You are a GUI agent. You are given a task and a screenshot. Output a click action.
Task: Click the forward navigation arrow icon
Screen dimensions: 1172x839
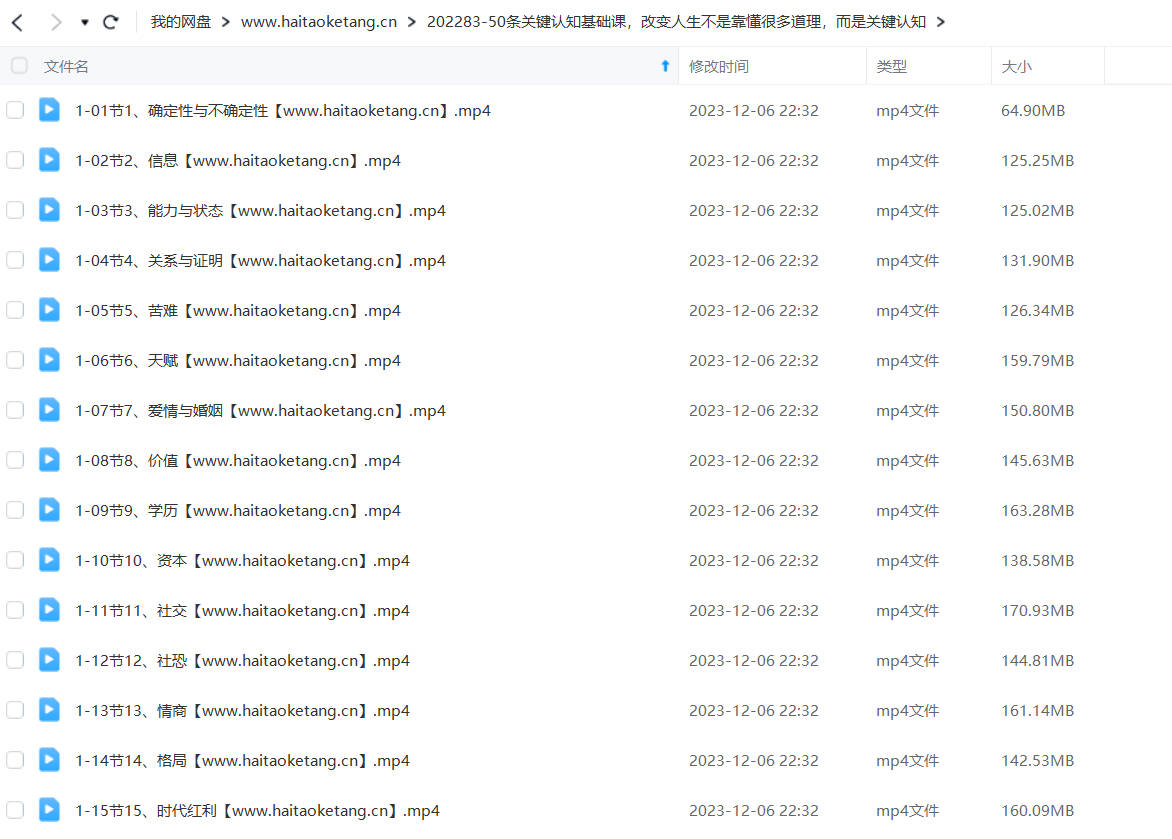coord(56,22)
